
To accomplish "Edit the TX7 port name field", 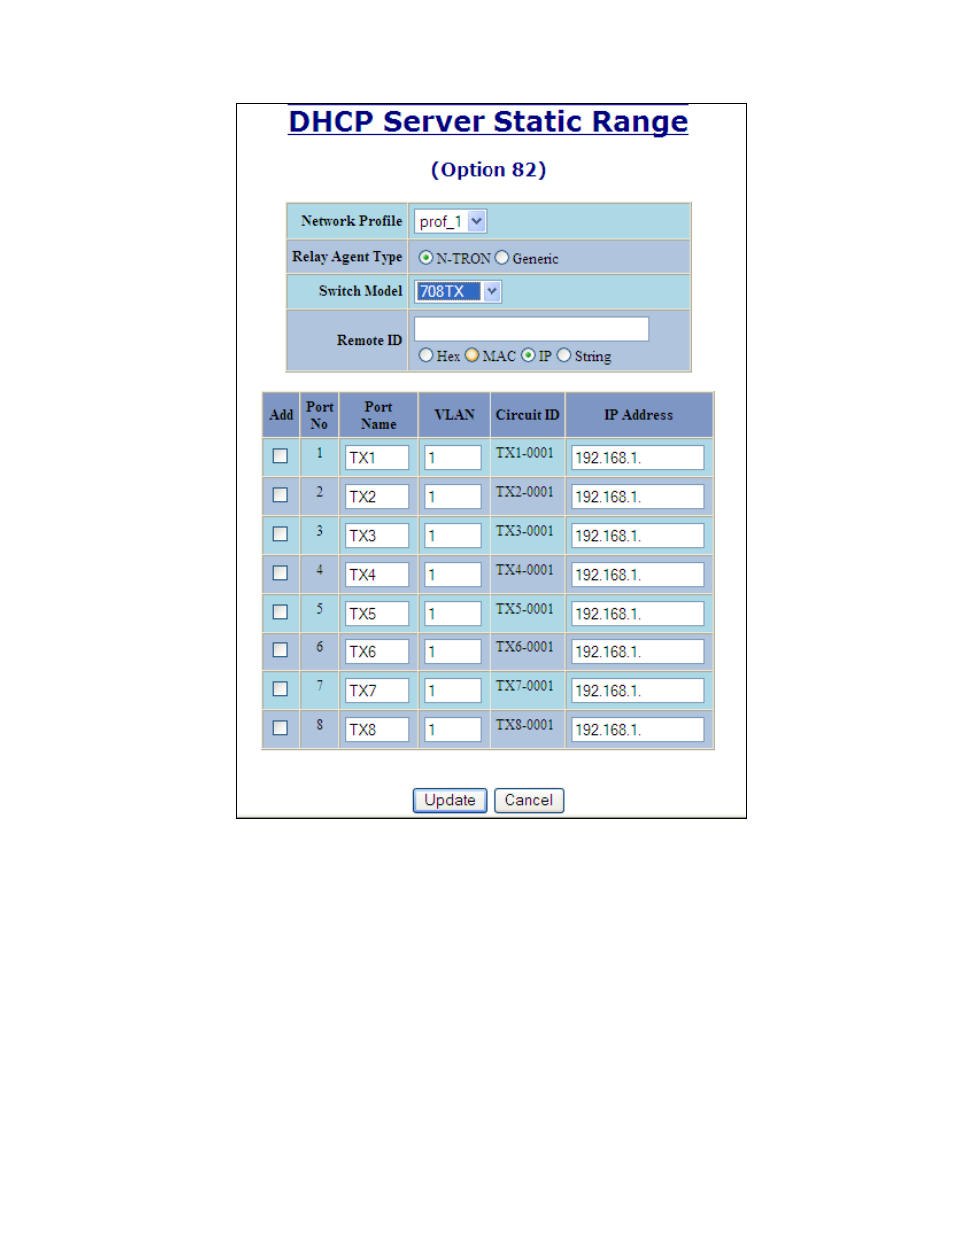I will tap(377, 691).
